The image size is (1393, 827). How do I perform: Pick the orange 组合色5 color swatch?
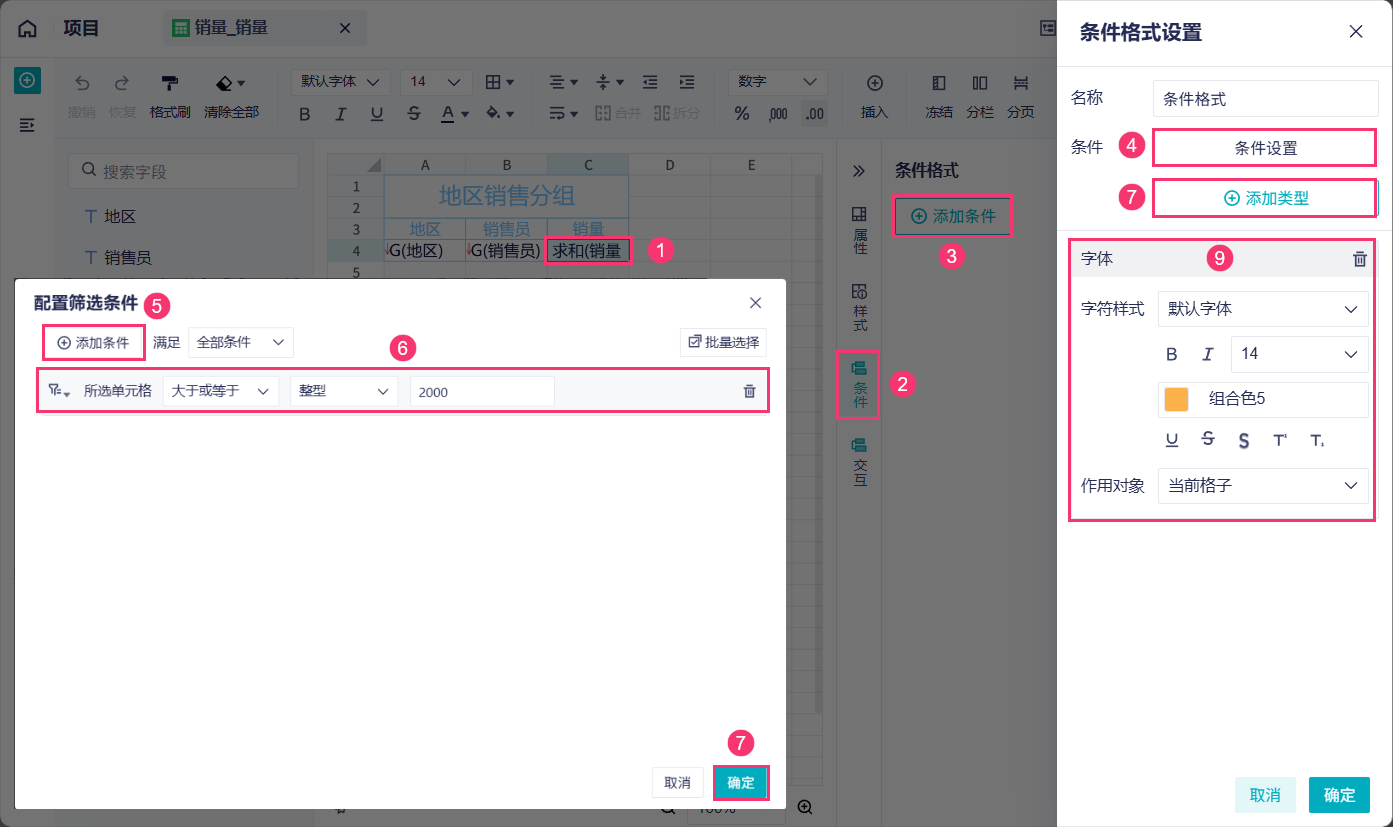pyautogui.click(x=1176, y=399)
